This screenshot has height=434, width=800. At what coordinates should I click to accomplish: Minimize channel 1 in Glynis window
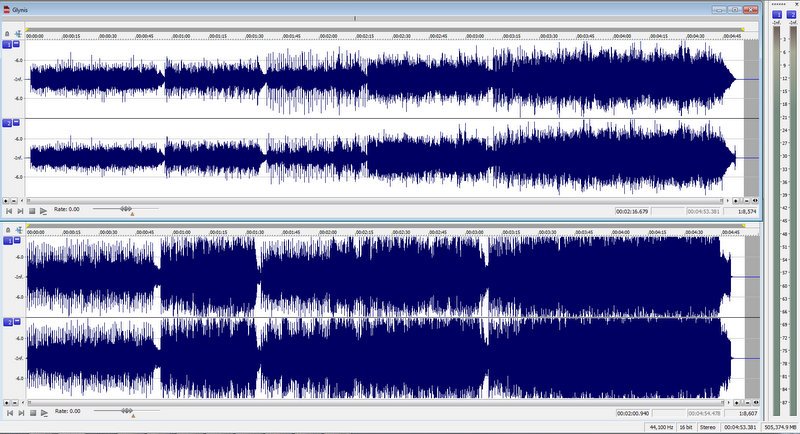pos(16,44)
